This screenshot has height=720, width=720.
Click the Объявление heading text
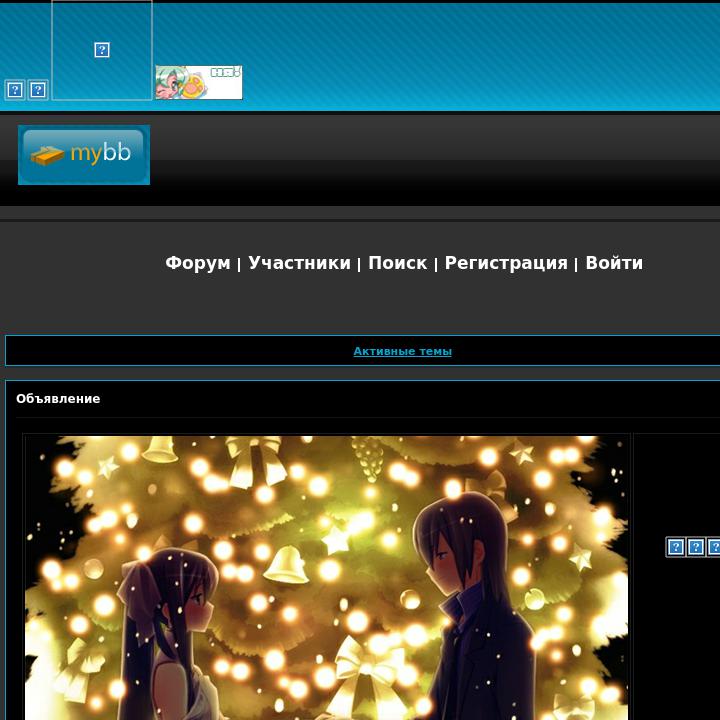click(58, 399)
